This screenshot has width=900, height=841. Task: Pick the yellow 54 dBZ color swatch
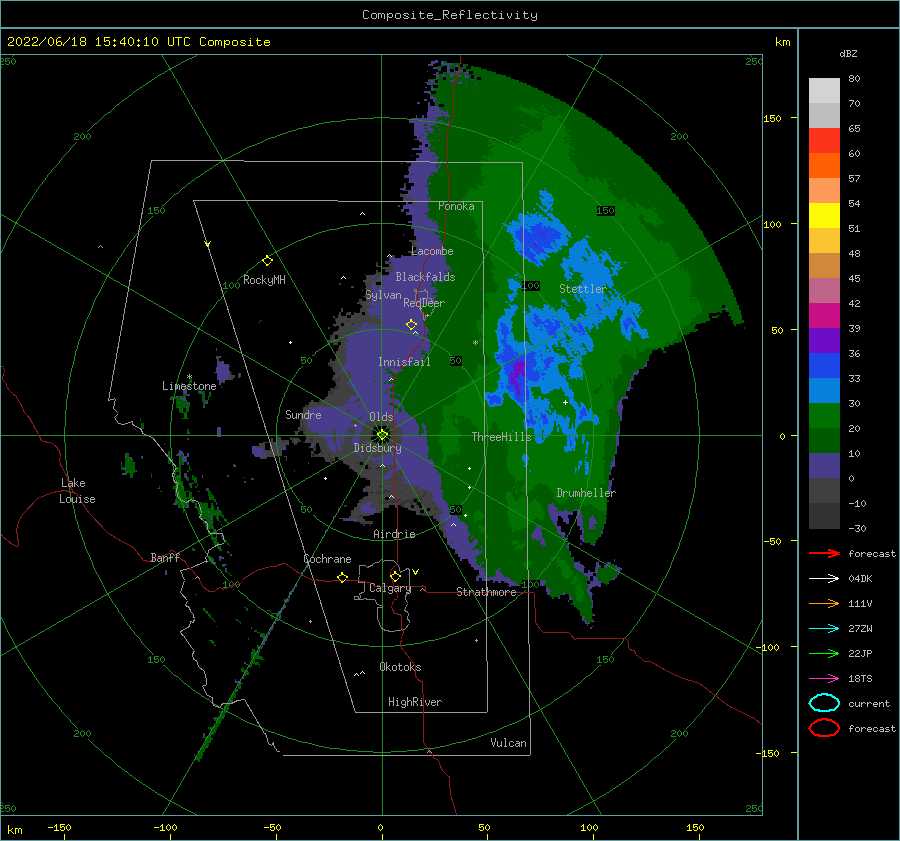[824, 215]
